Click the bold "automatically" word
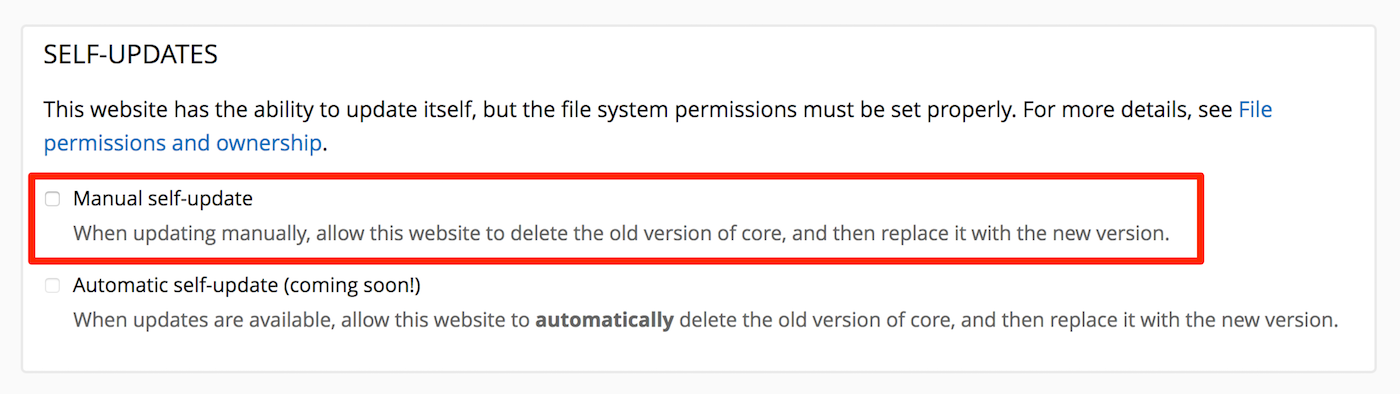1400x394 pixels. (x=604, y=321)
